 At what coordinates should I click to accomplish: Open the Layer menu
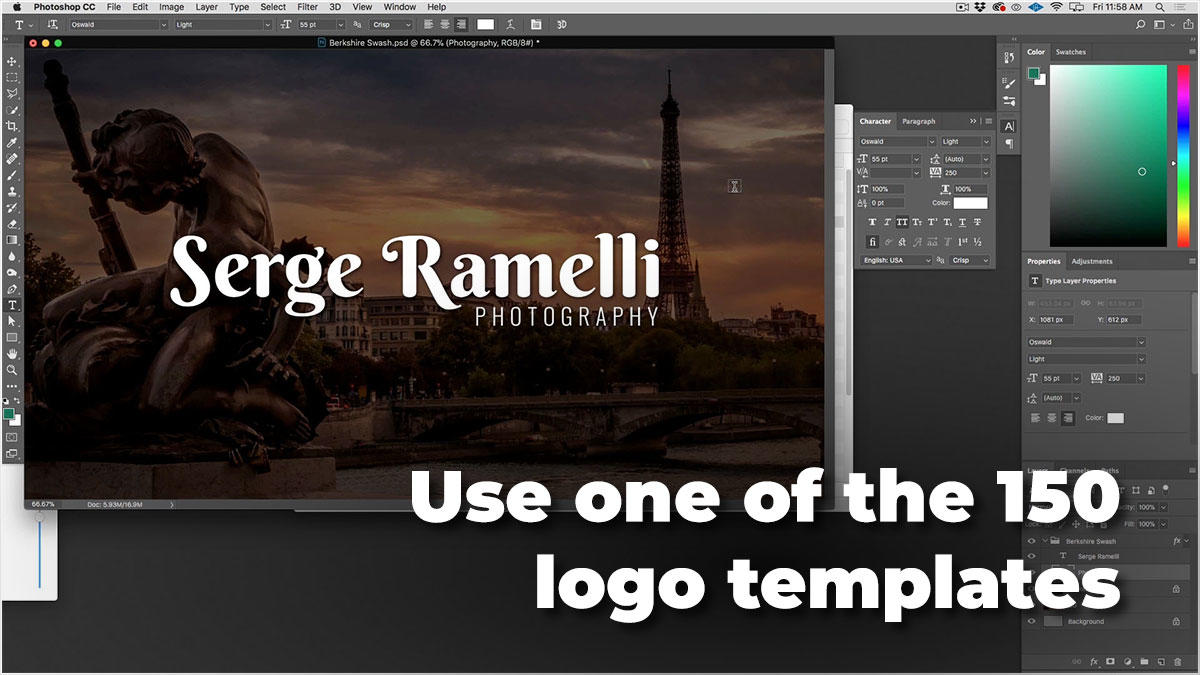pyautogui.click(x=206, y=7)
